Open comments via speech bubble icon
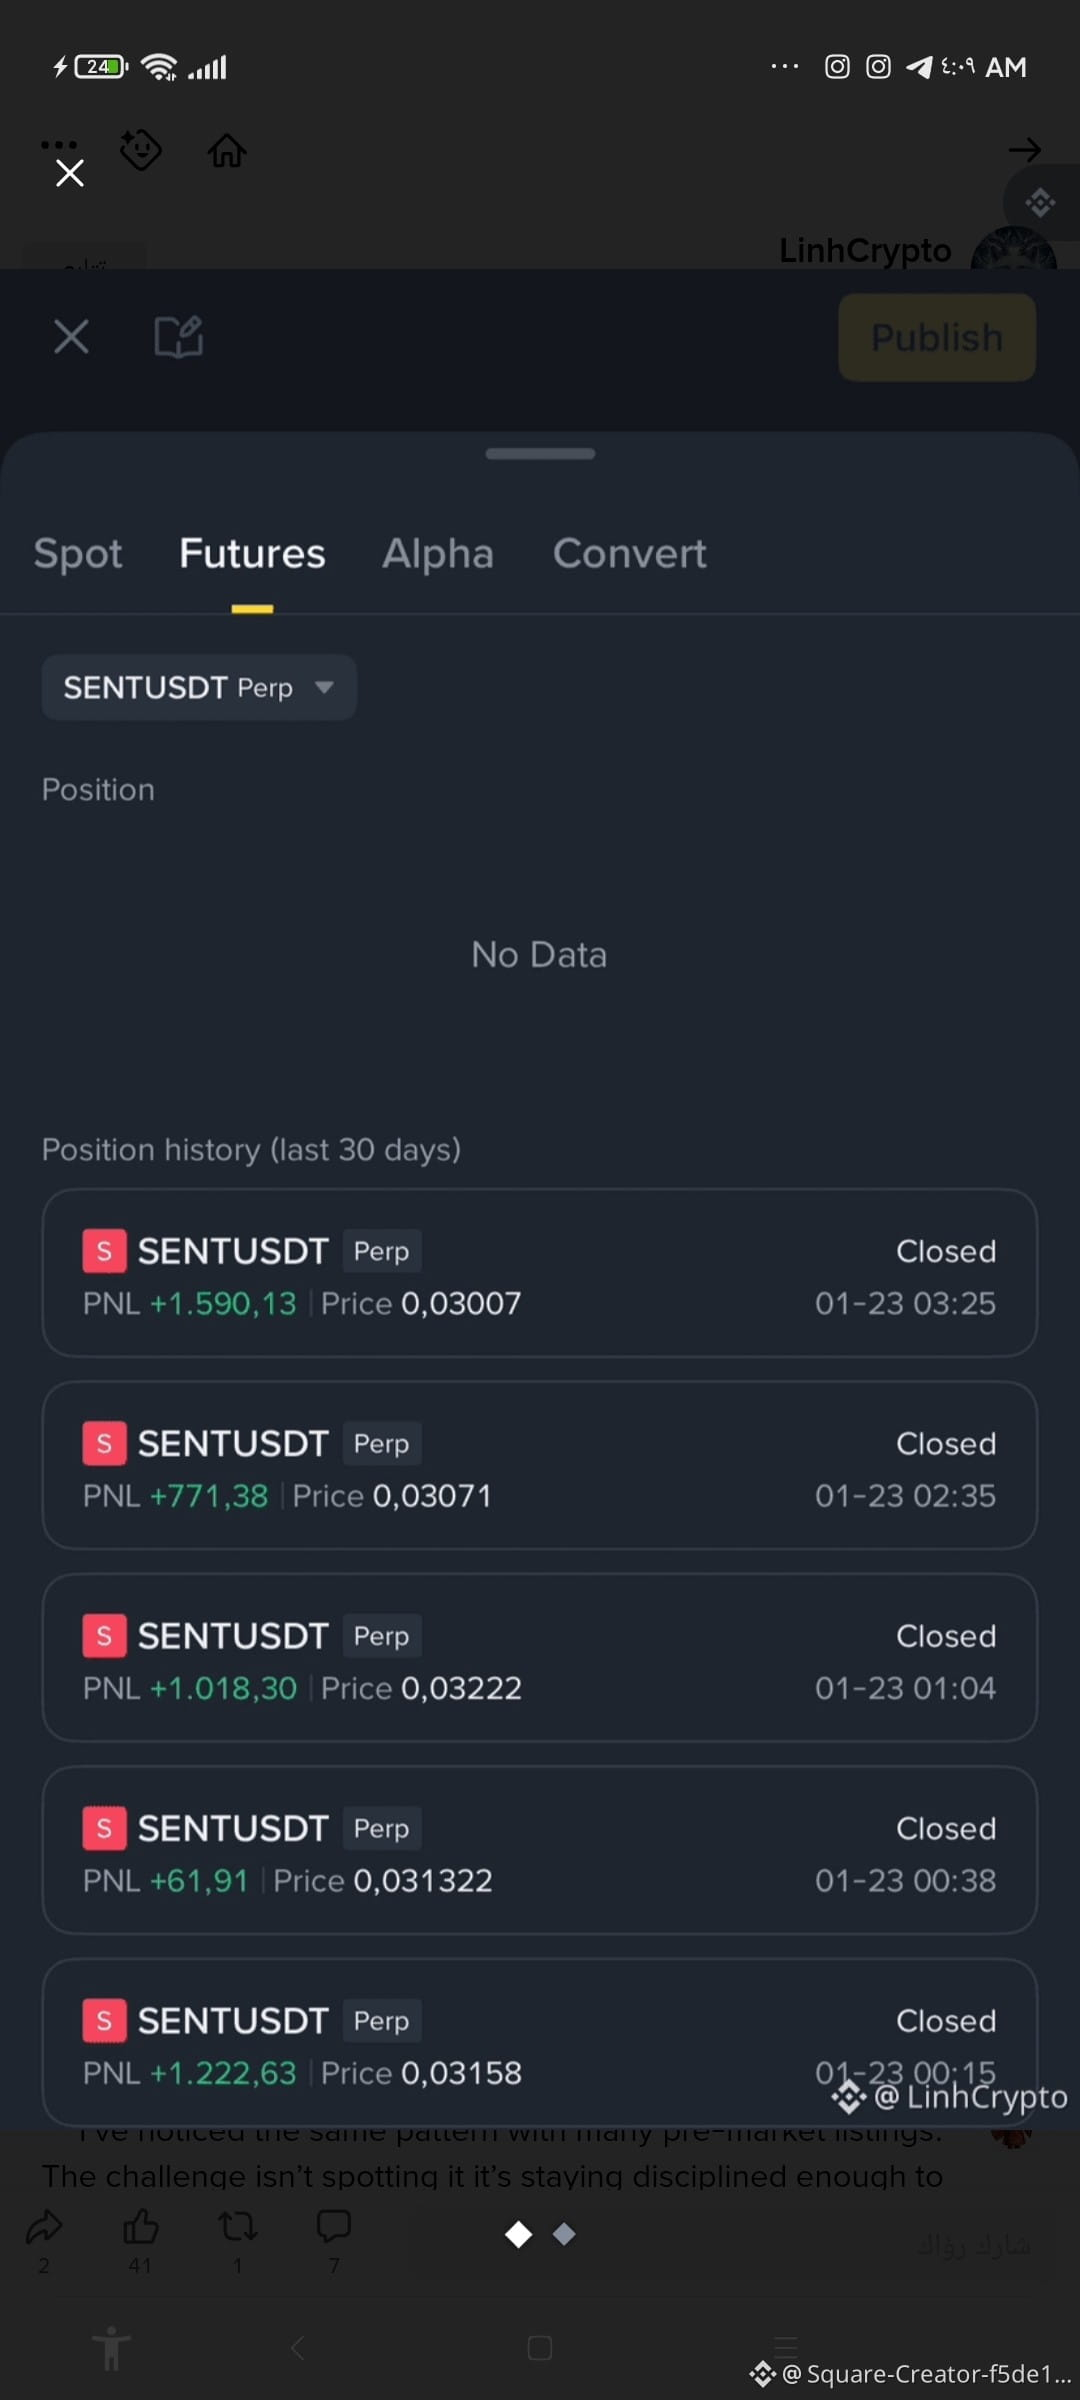Screen dimensions: 1080x2400 334,2226
